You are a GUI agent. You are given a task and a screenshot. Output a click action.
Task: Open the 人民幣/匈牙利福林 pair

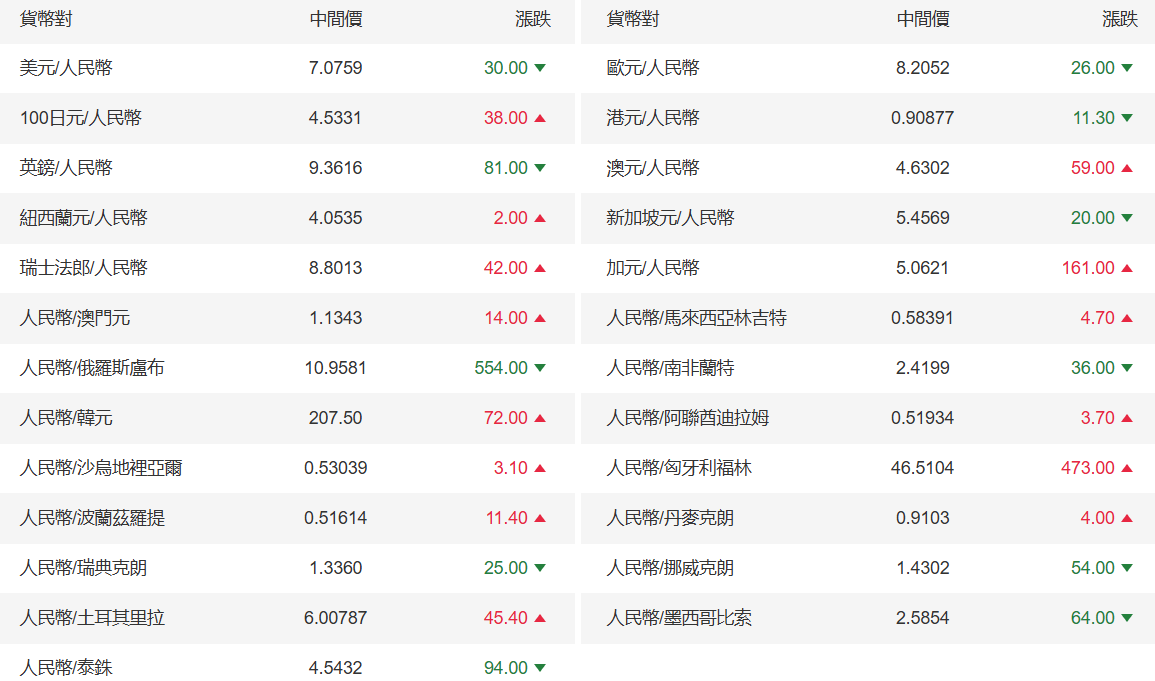[679, 468]
